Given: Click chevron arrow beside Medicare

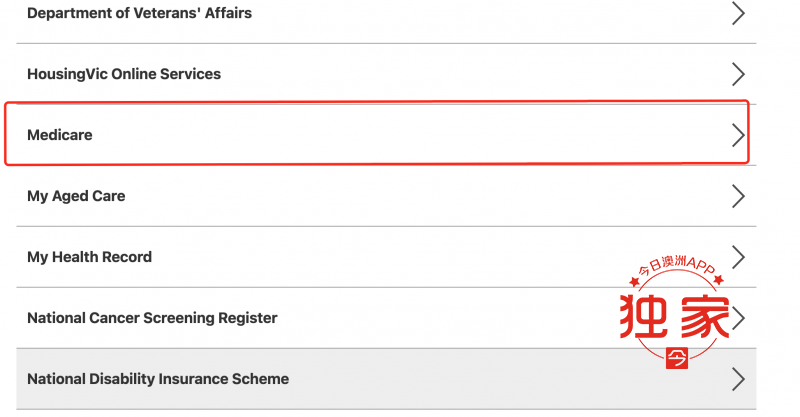Looking at the screenshot, I should [x=738, y=135].
